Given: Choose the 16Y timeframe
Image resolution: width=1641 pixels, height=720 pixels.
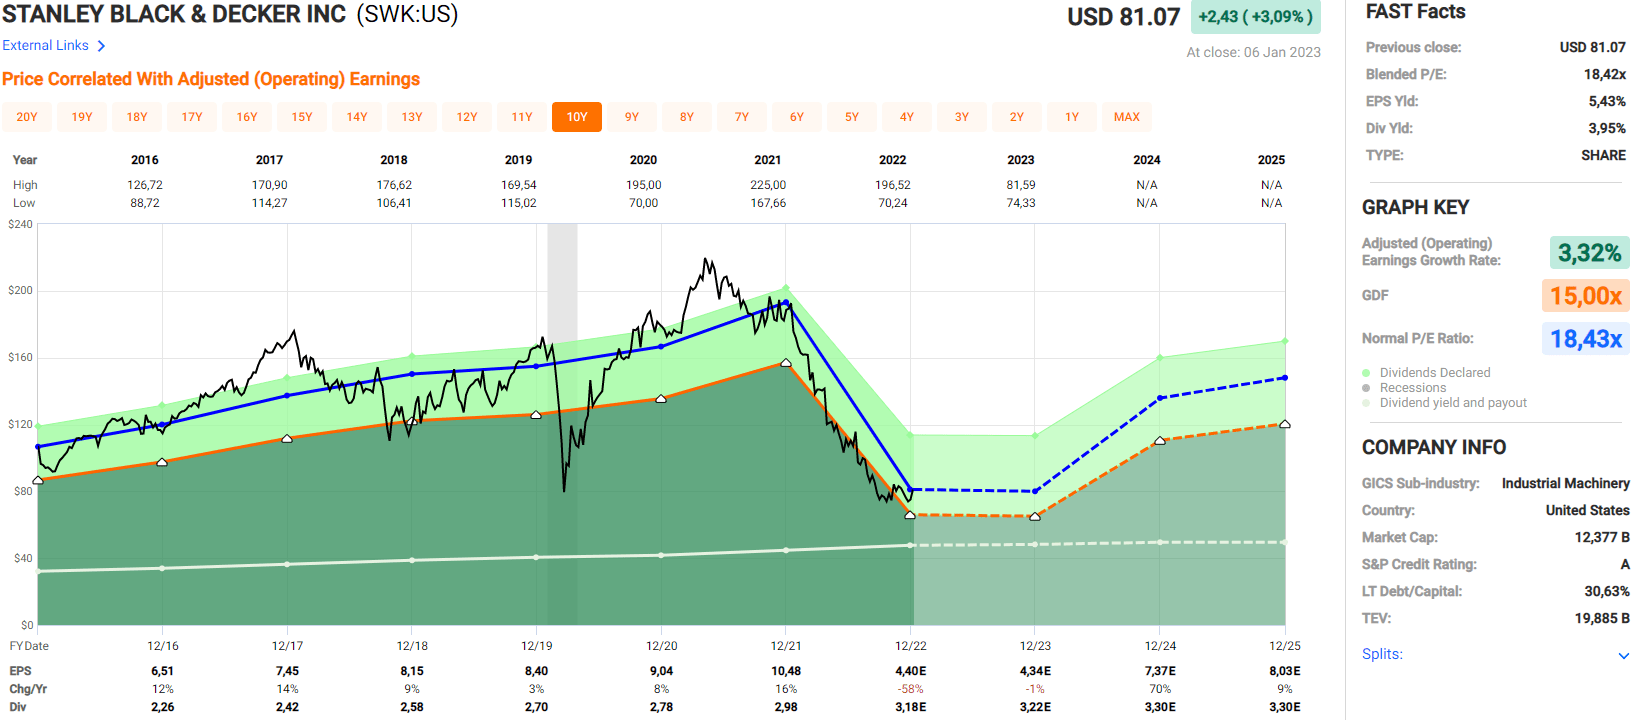Looking at the screenshot, I should pyautogui.click(x=247, y=117).
